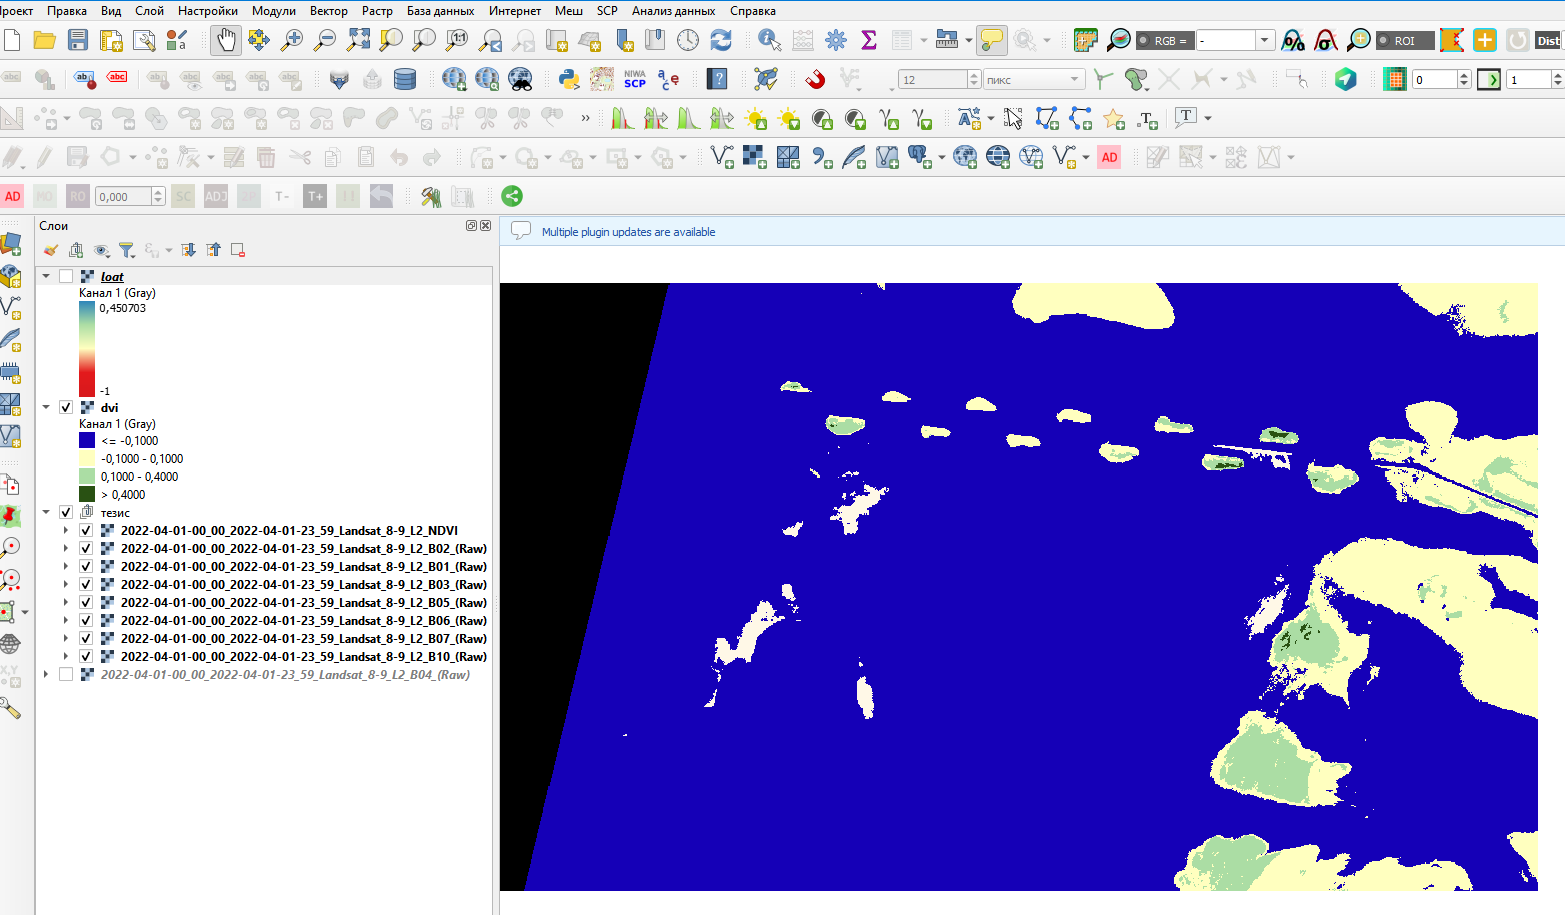Show the loat layer
The height and width of the screenshot is (915, 1565).
click(x=66, y=276)
